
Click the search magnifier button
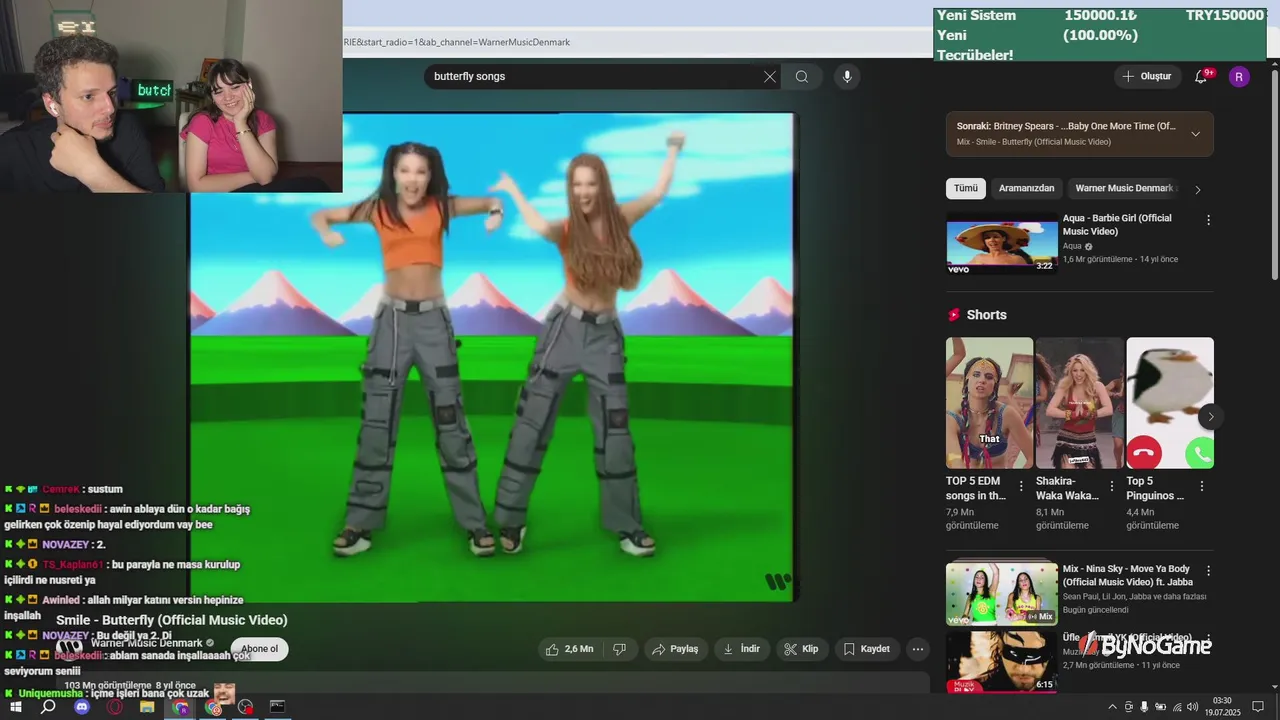(802, 77)
